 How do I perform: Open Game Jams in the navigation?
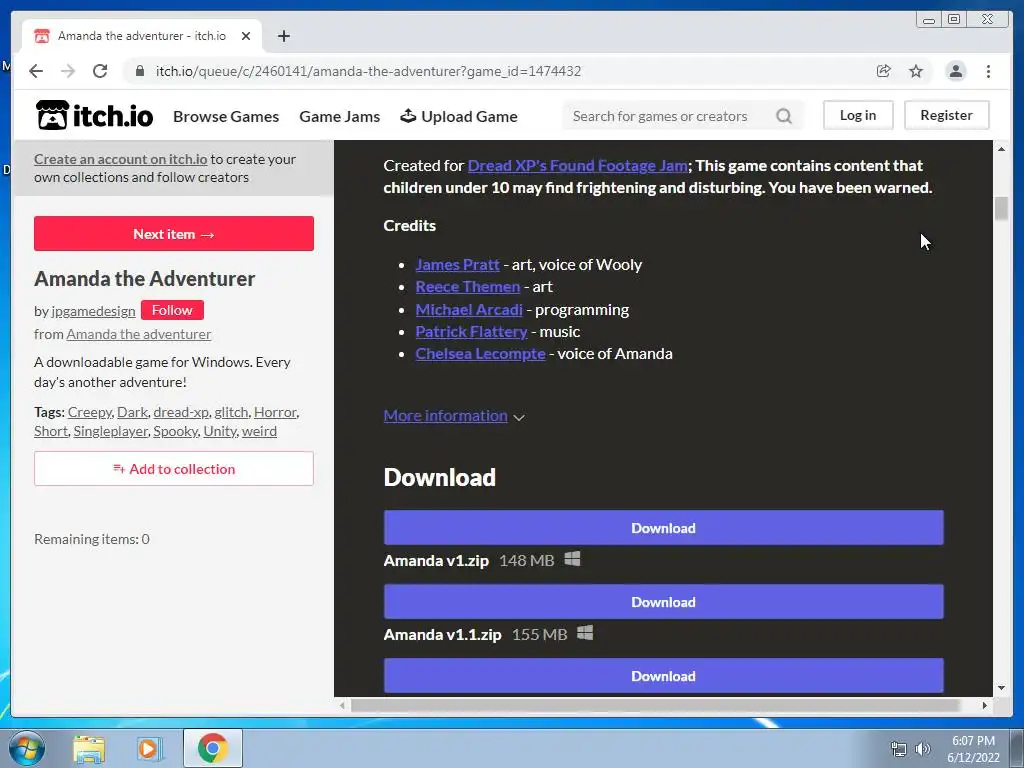340,116
